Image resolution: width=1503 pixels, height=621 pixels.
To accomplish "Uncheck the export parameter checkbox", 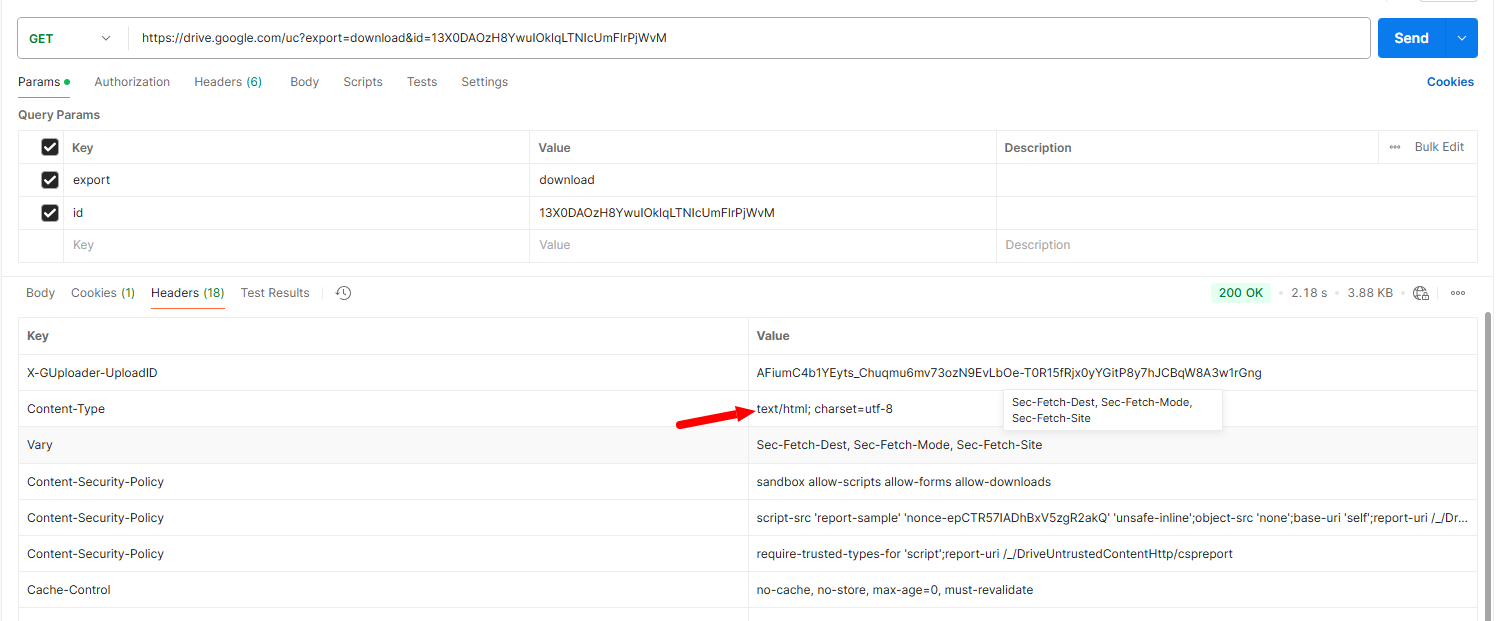I will point(50,180).
